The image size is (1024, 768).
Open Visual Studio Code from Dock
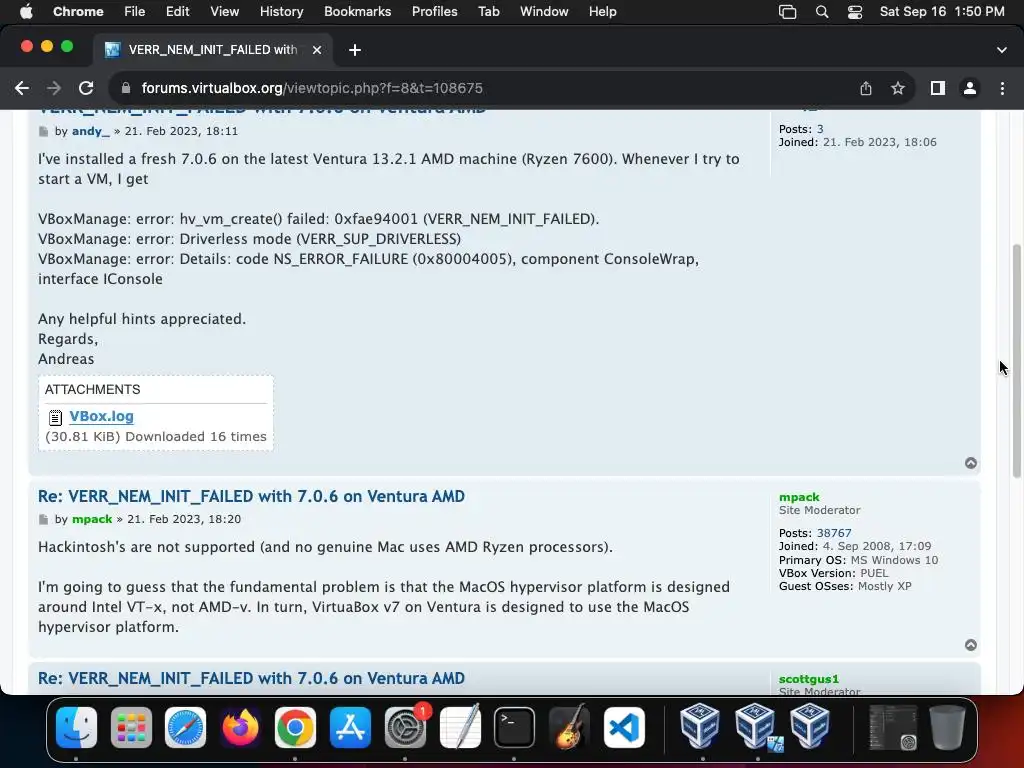624,728
